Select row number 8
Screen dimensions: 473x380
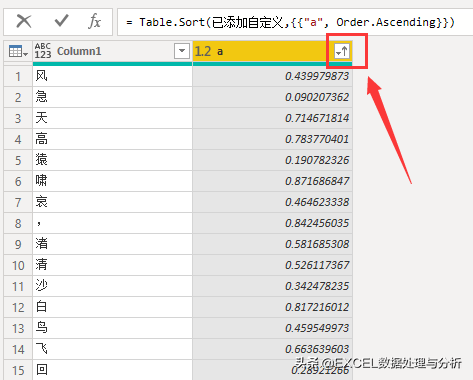click(18, 224)
